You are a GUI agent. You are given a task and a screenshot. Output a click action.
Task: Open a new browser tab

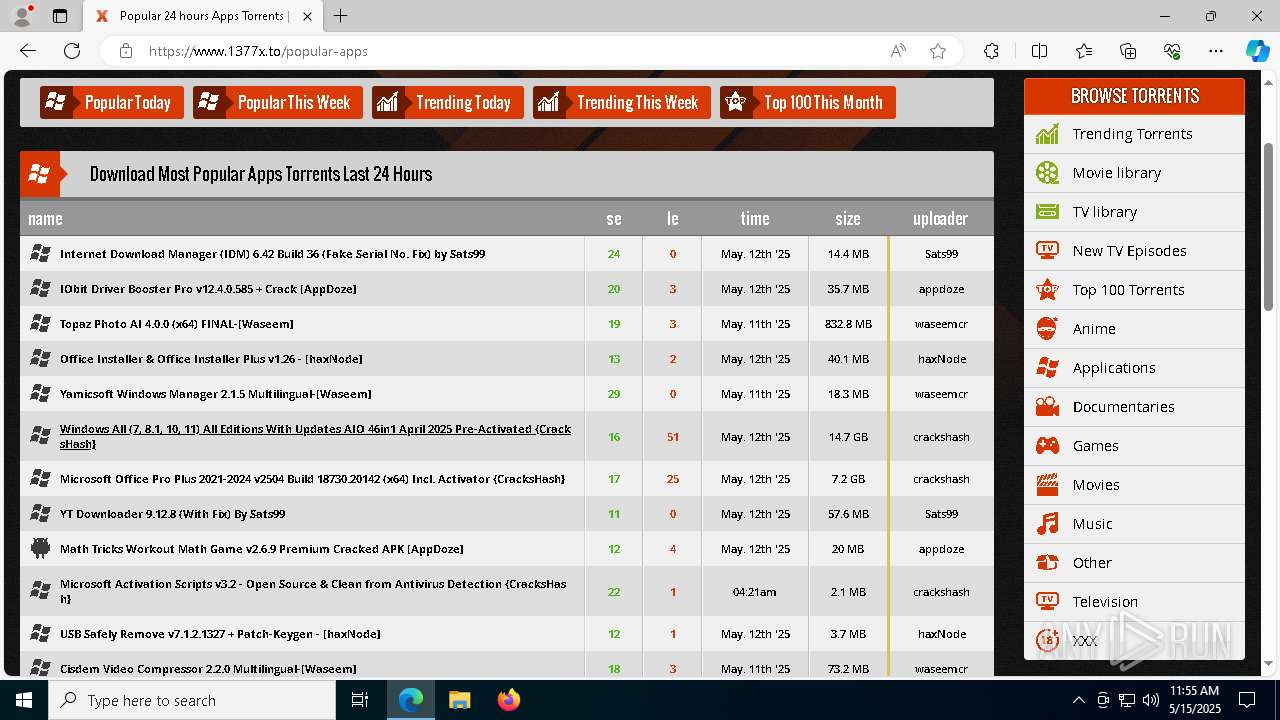(x=341, y=16)
